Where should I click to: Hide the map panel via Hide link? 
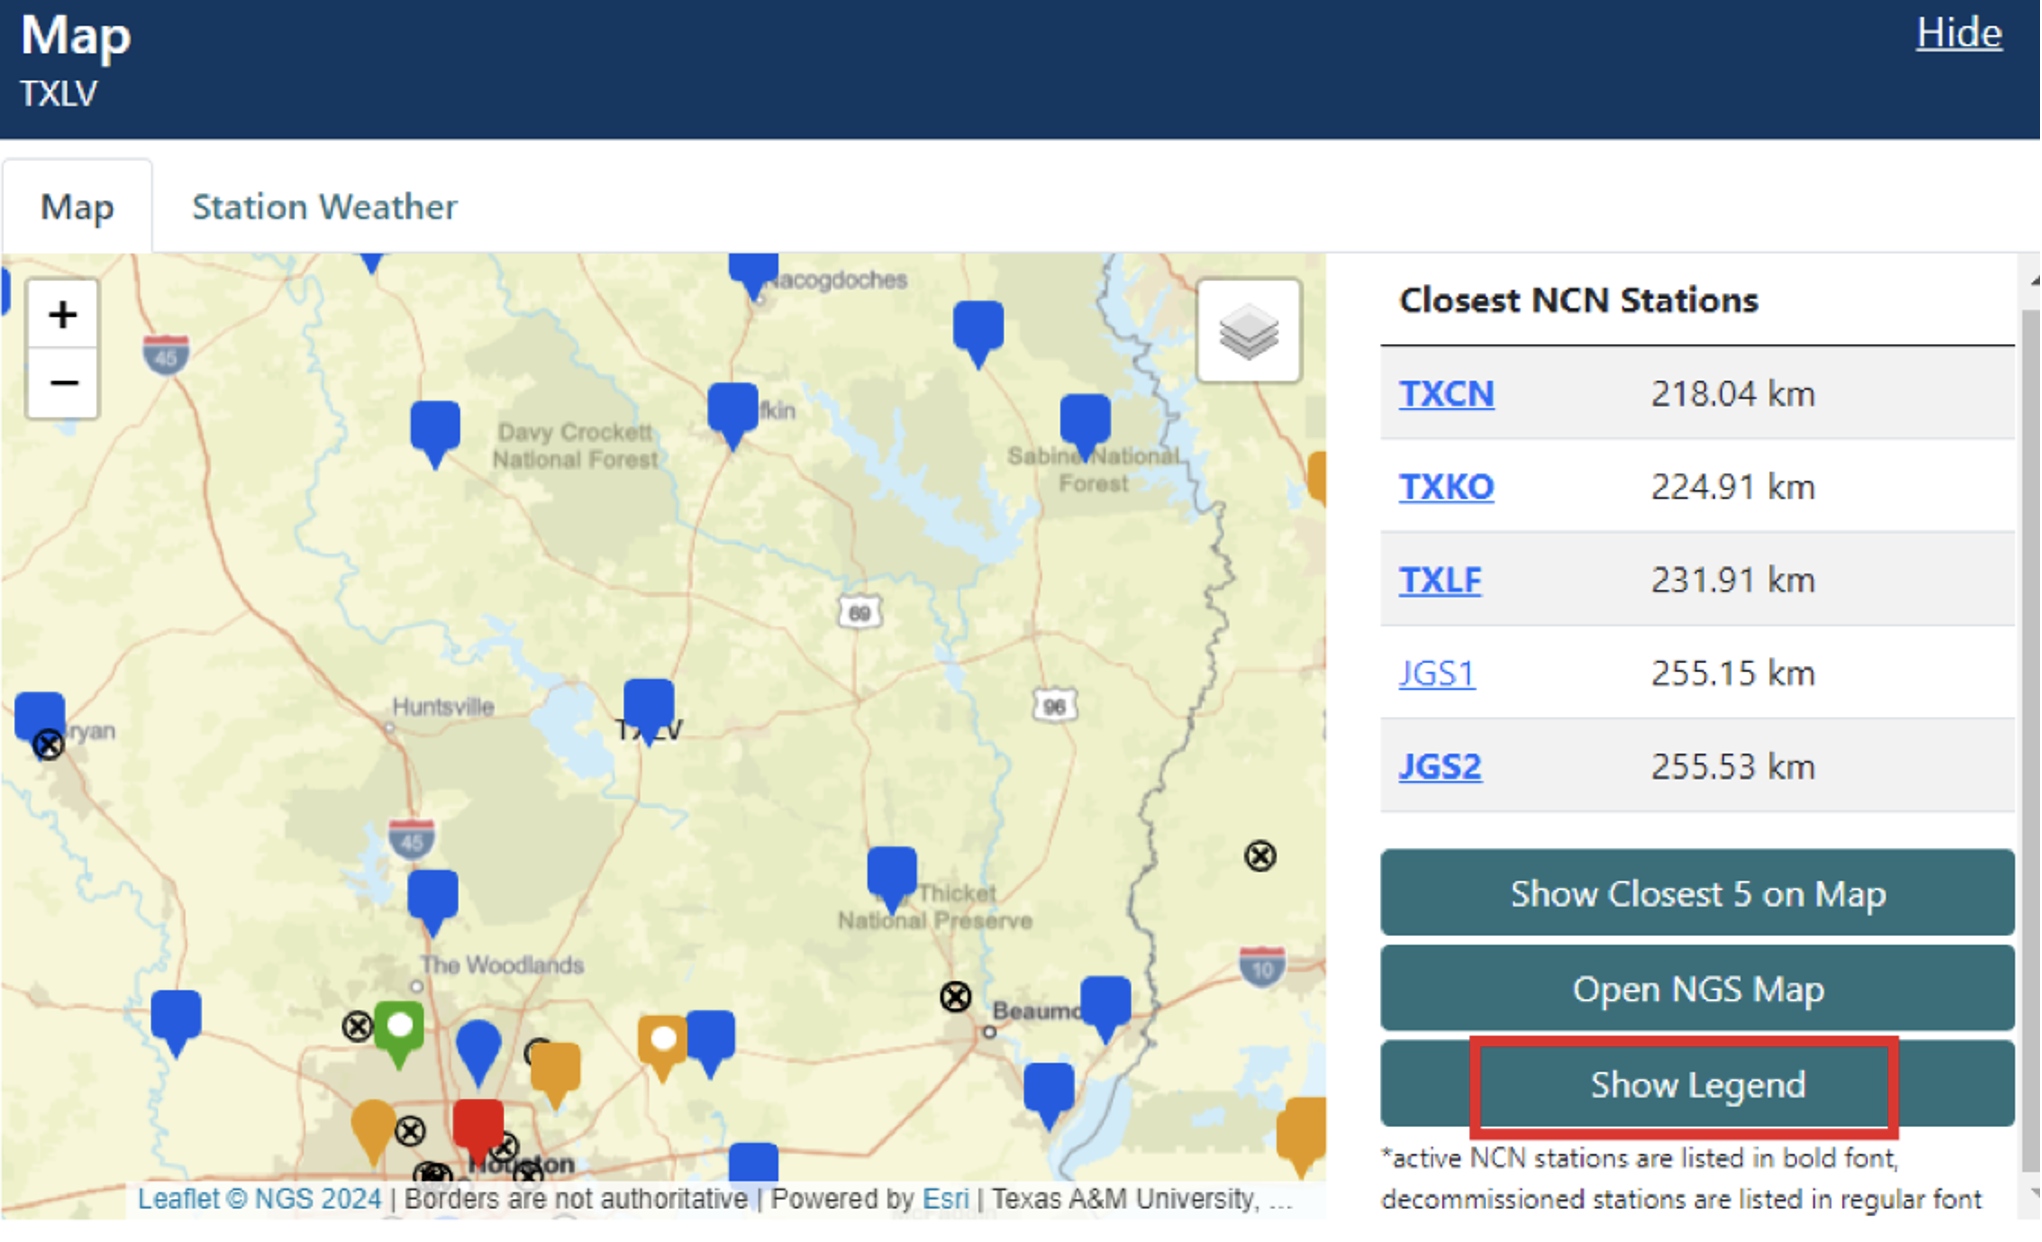[x=1958, y=34]
